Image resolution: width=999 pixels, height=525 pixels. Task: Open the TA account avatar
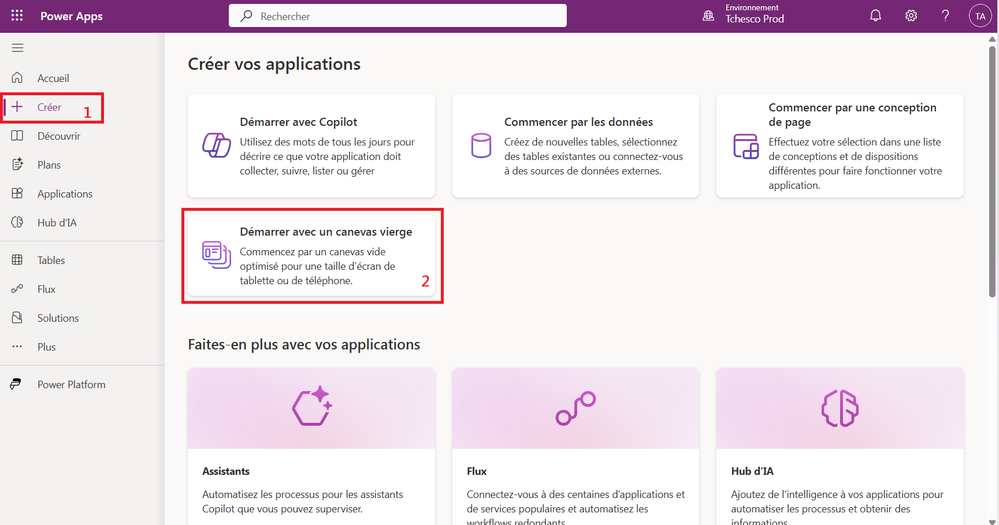tap(980, 16)
